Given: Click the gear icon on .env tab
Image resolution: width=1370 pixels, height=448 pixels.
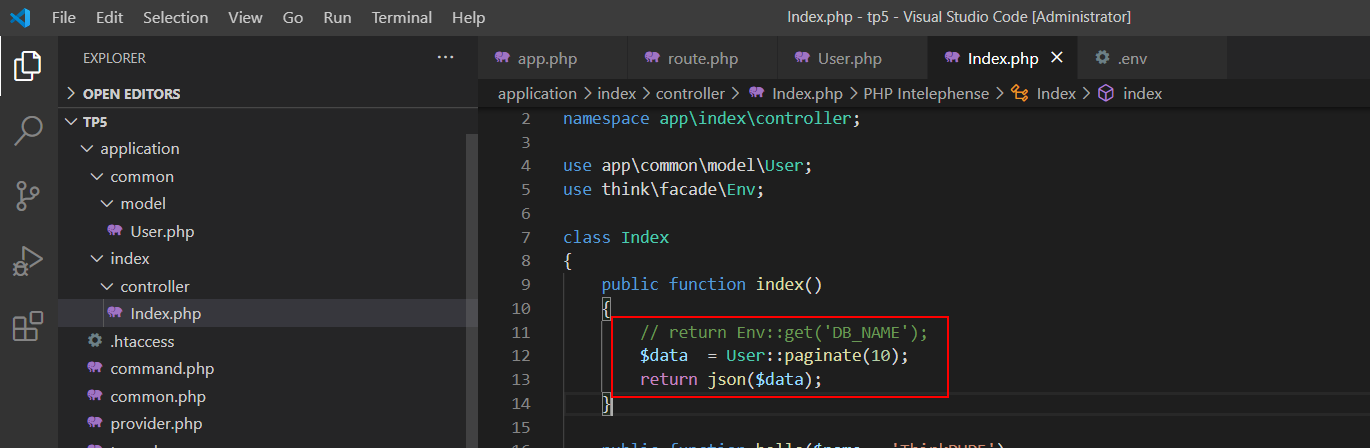Looking at the screenshot, I should tap(1102, 58).
